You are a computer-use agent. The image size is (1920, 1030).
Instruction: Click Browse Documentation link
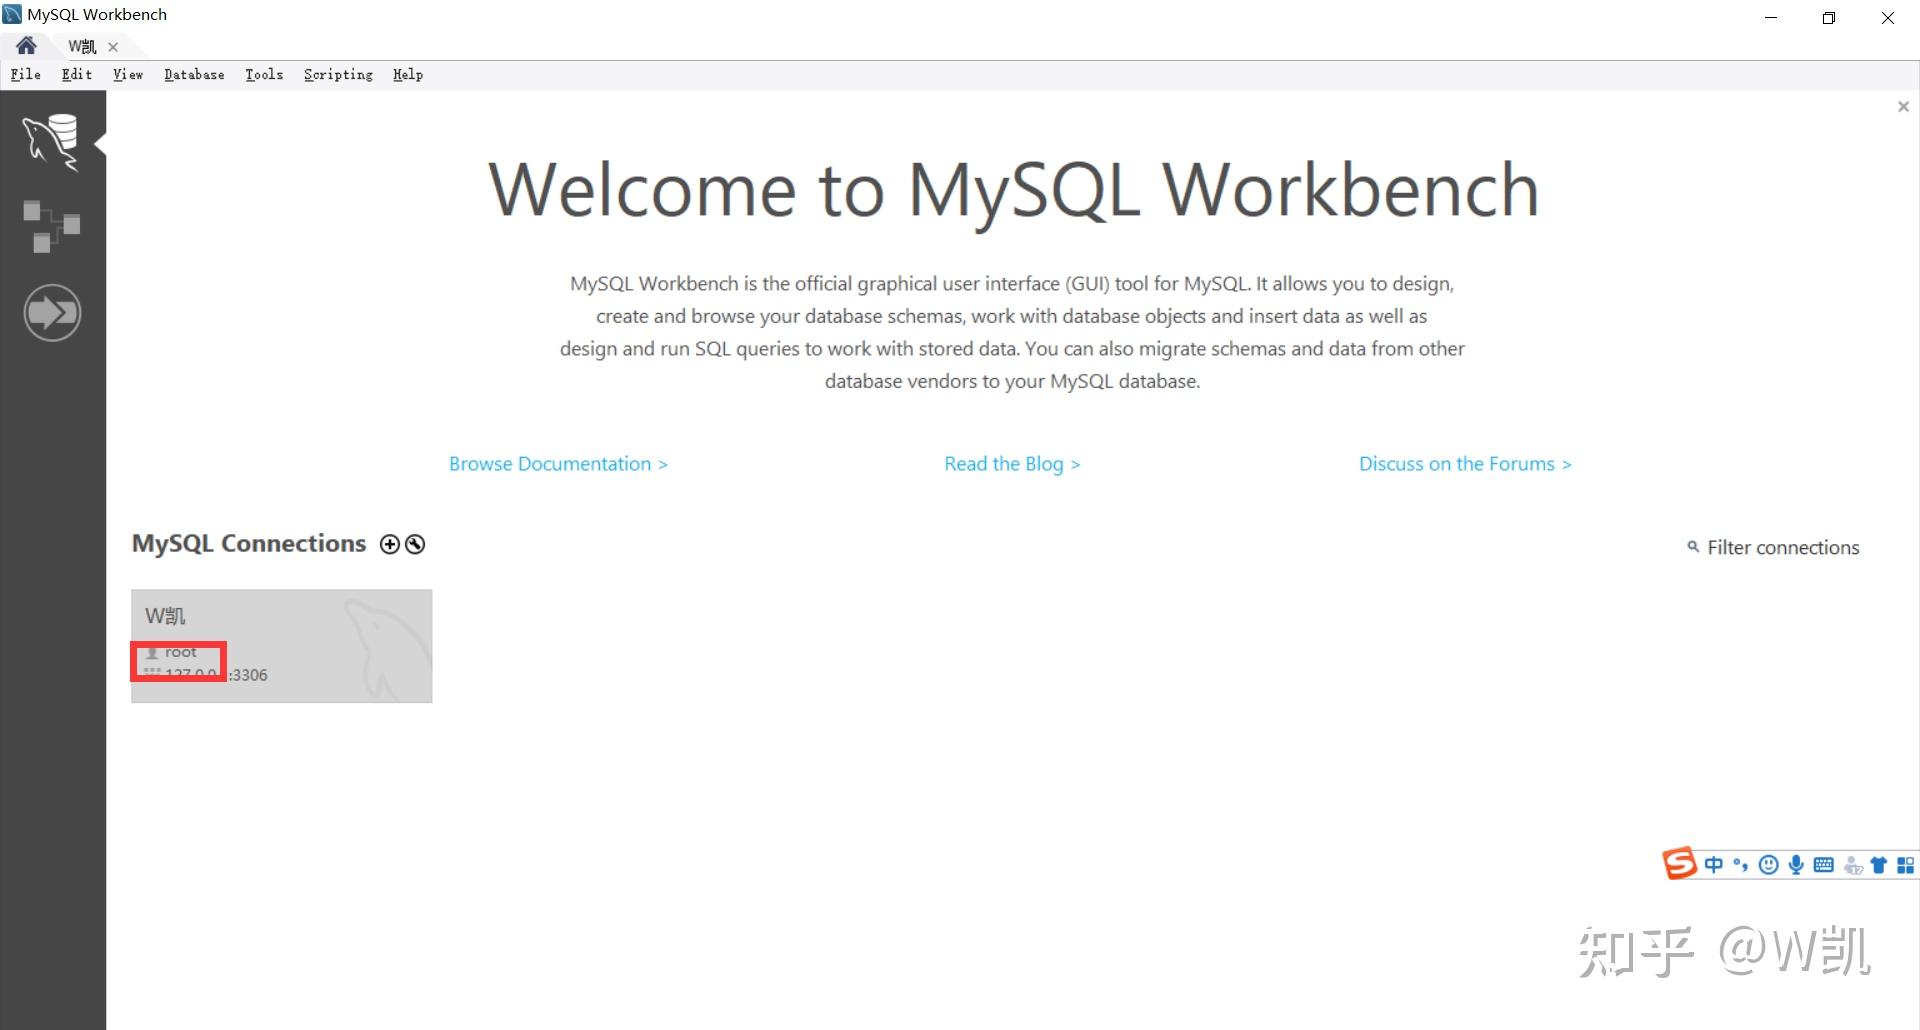point(558,464)
